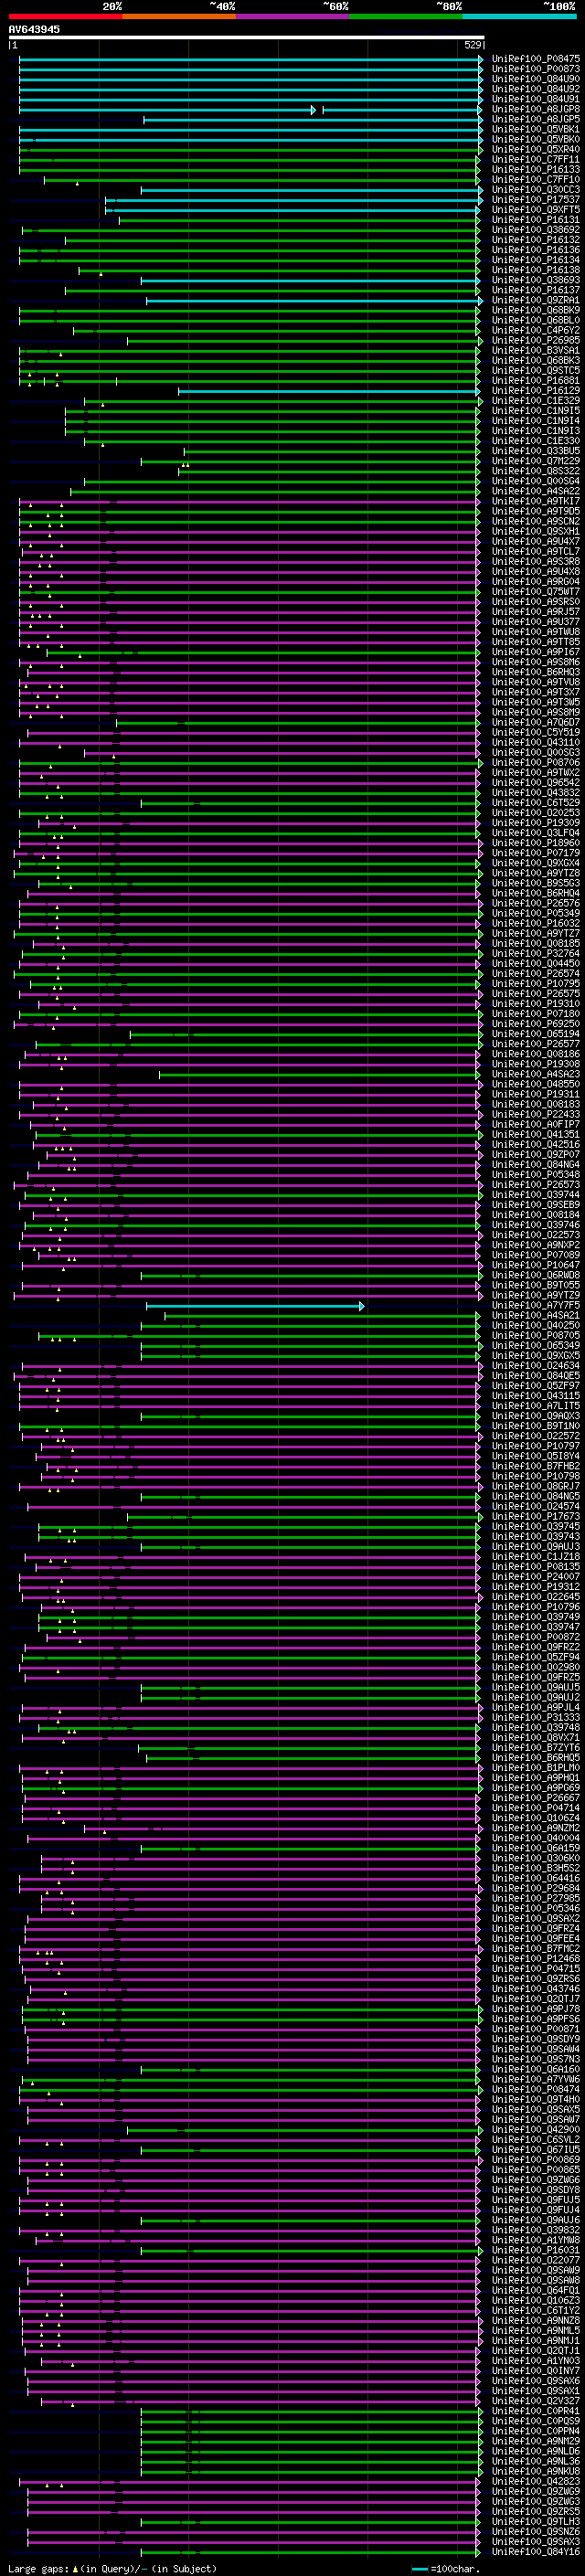Screen dimensions: 585x2576
Task: Select label UniRef100_P16881
Action: [536, 380]
